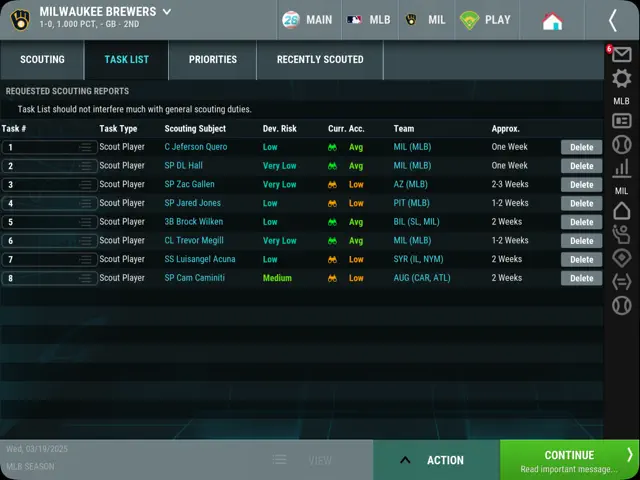This screenshot has height=480, width=640.
Task: Switch to the SCOUTING tab
Action: [x=42, y=60]
